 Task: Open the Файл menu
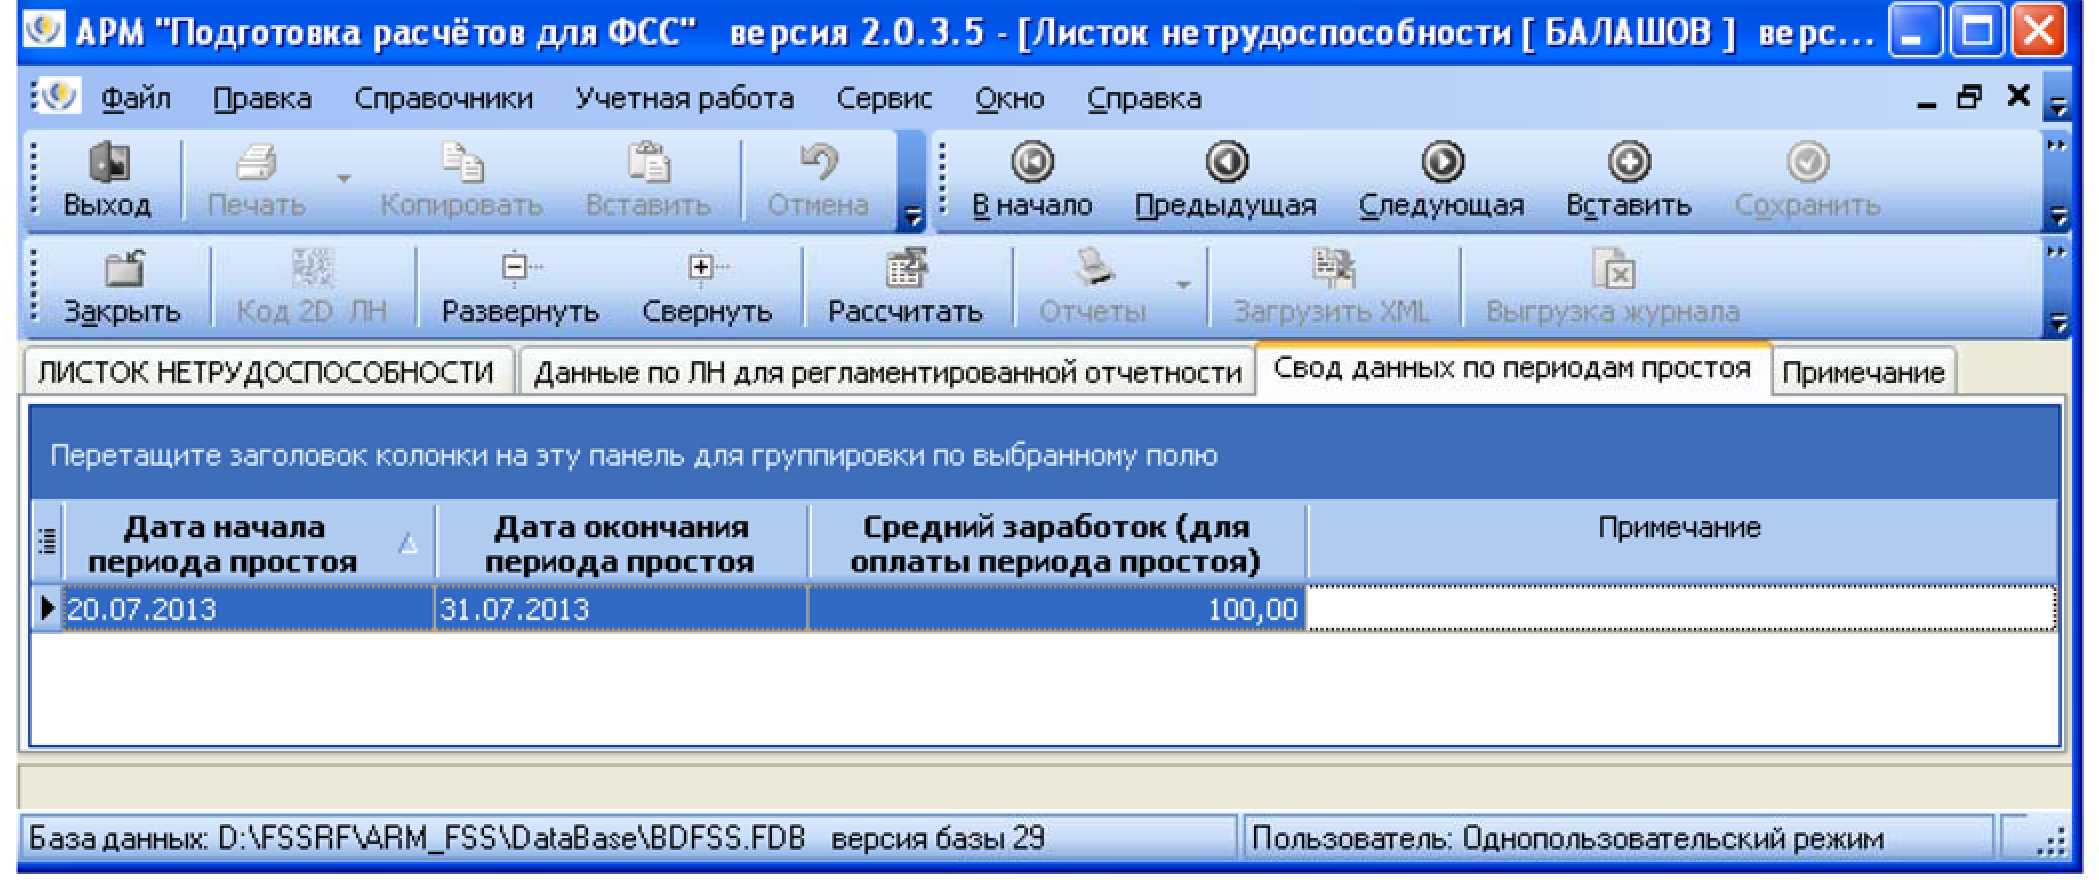coord(136,98)
